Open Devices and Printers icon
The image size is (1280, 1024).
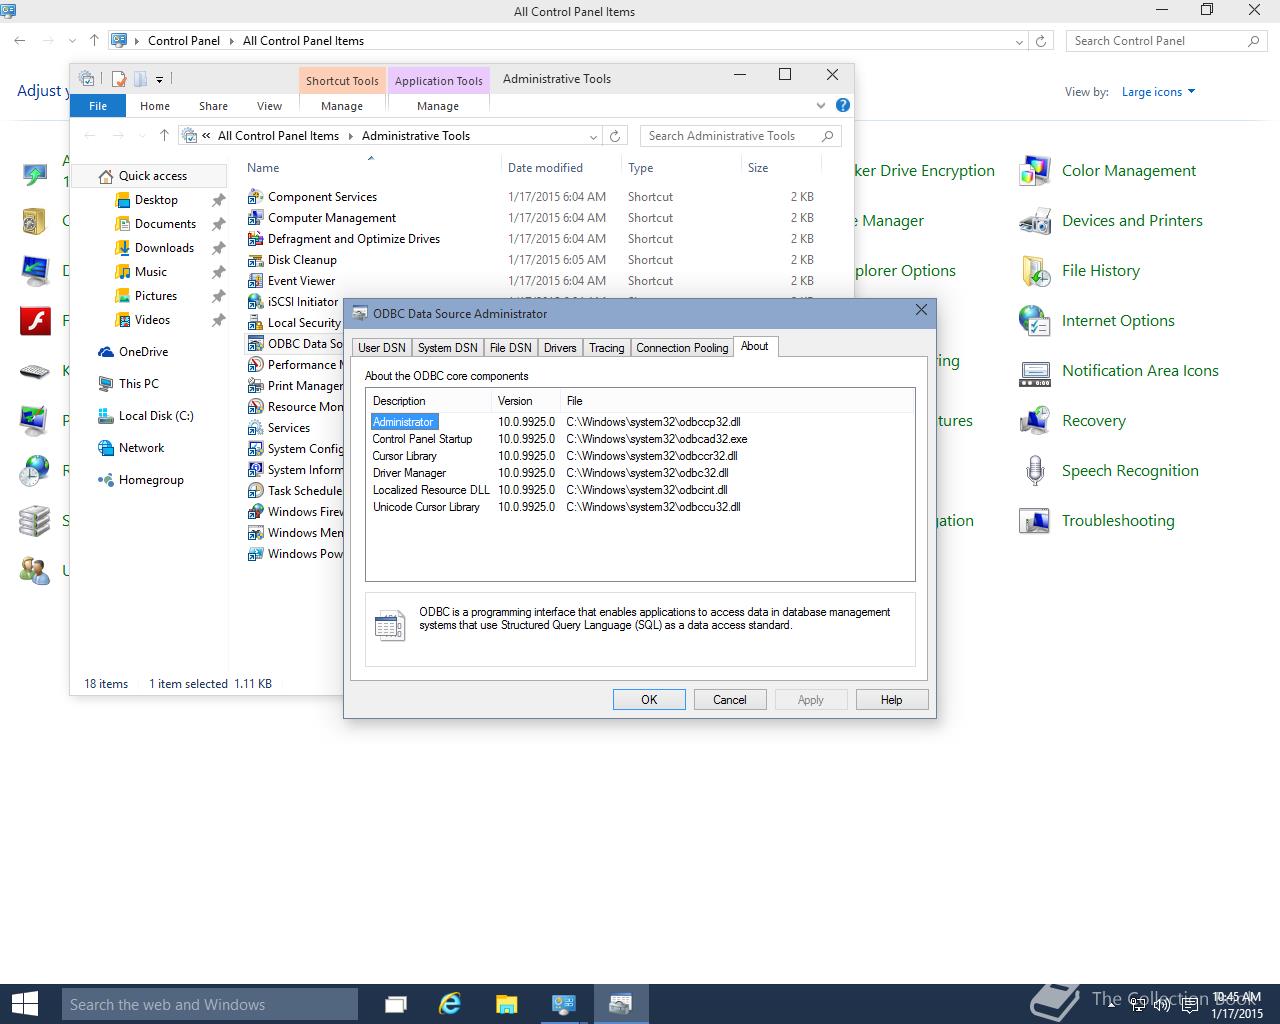pyautogui.click(x=1034, y=221)
